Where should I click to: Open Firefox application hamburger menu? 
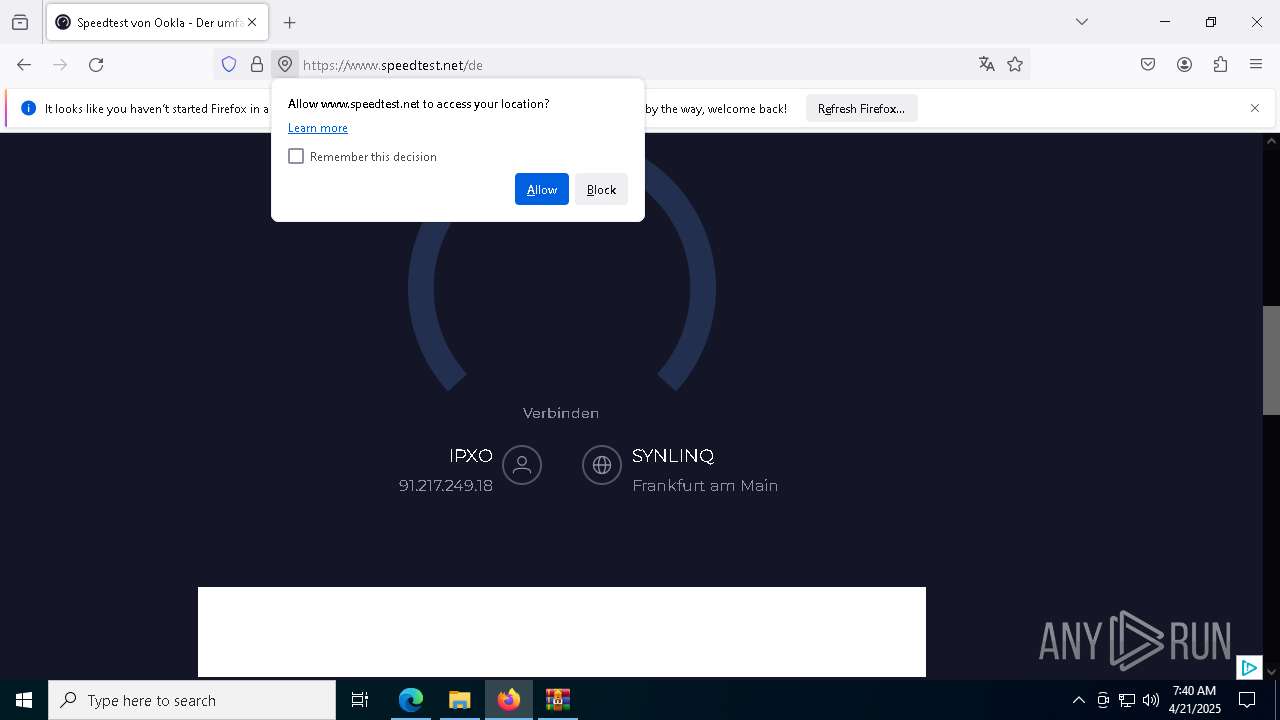pyautogui.click(x=1256, y=65)
